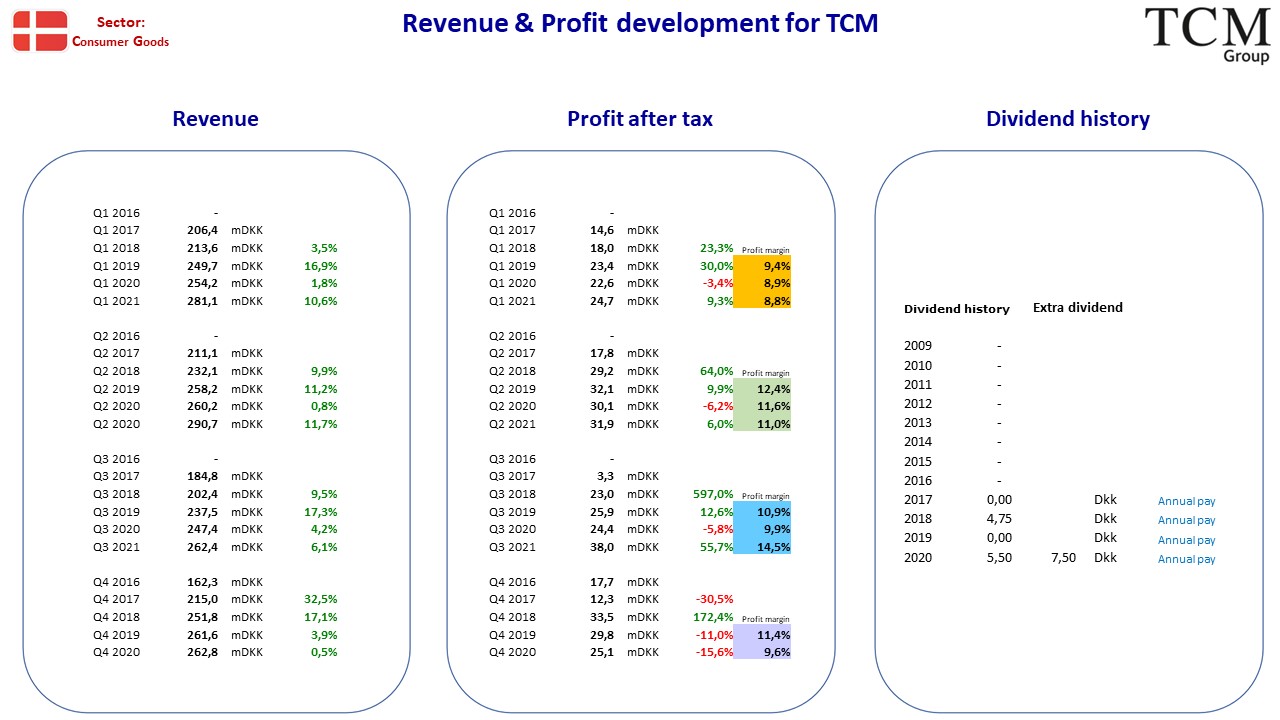Click the main slide title text
Image resolution: width=1280 pixels, height=720 pixels.
(640, 23)
